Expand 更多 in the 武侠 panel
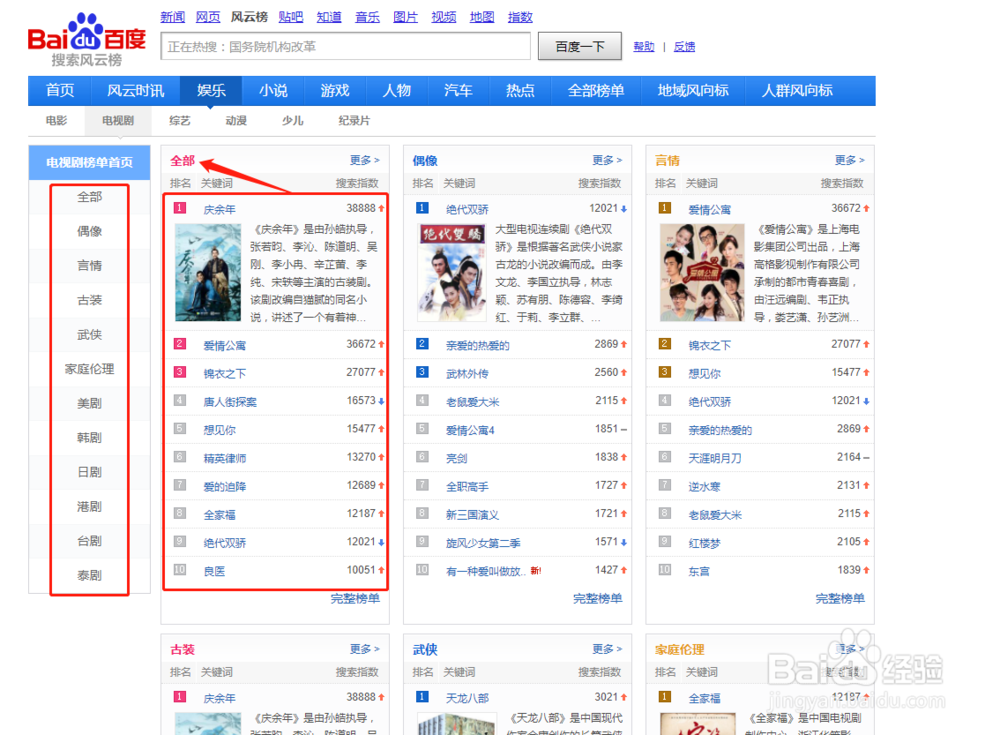Viewport: 1000px width, 735px height. (607, 649)
